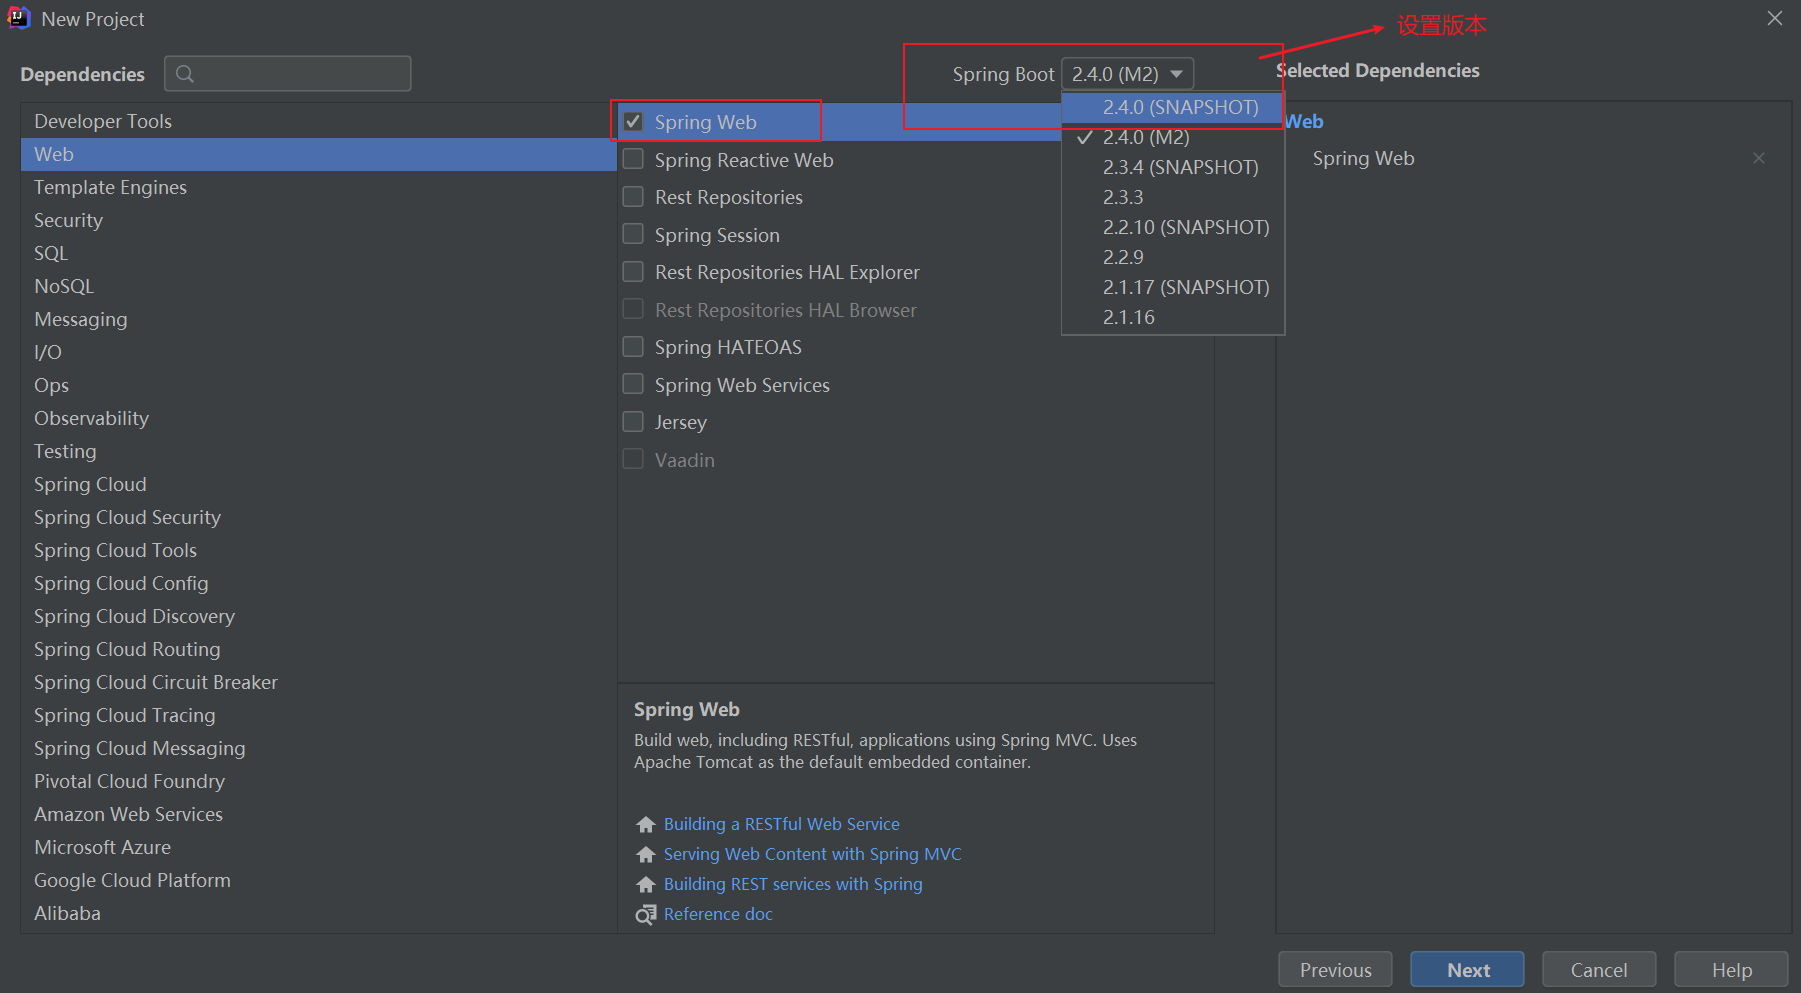
Task: Remove Spring Web from selected dependencies
Action: tap(1759, 158)
